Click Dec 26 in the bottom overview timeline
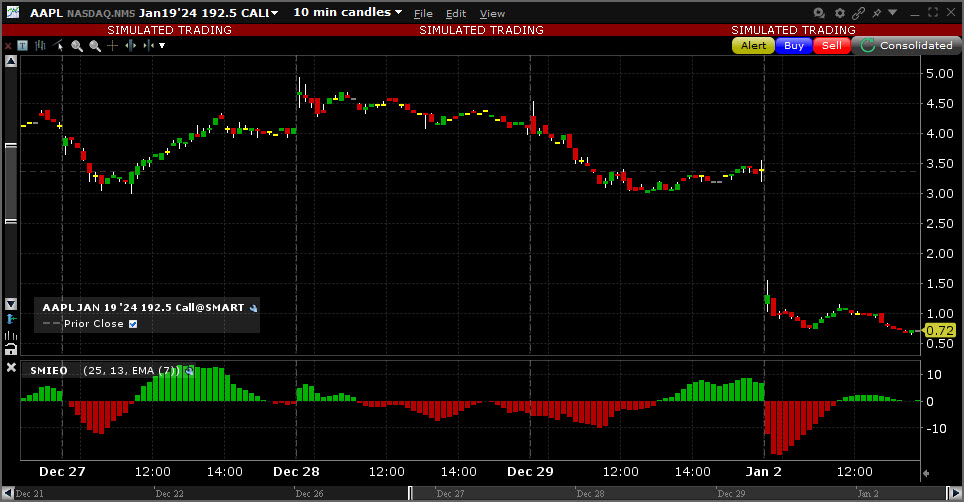Viewport: 964px width, 502px height. point(310,494)
